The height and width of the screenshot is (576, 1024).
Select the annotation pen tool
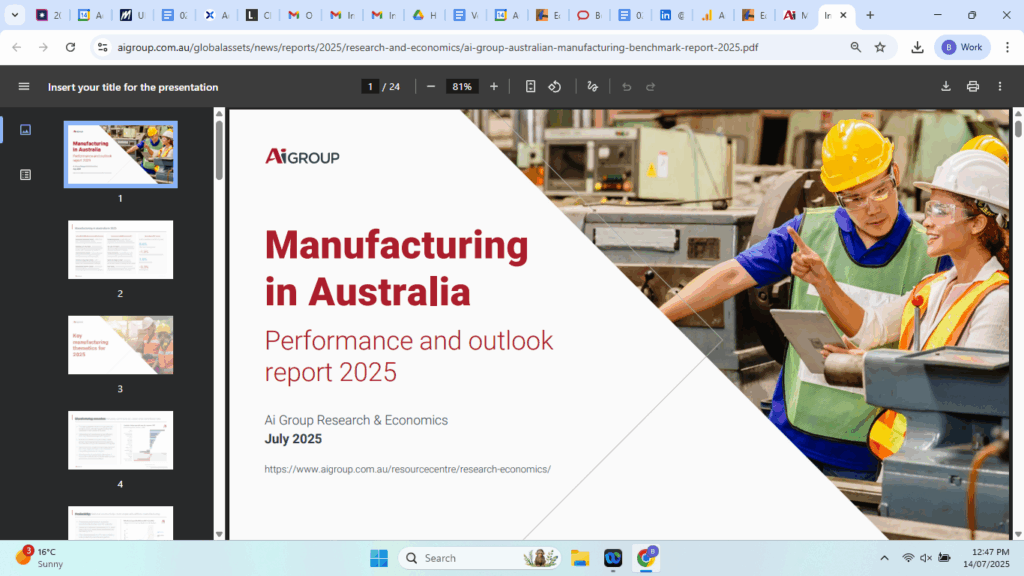click(x=592, y=86)
